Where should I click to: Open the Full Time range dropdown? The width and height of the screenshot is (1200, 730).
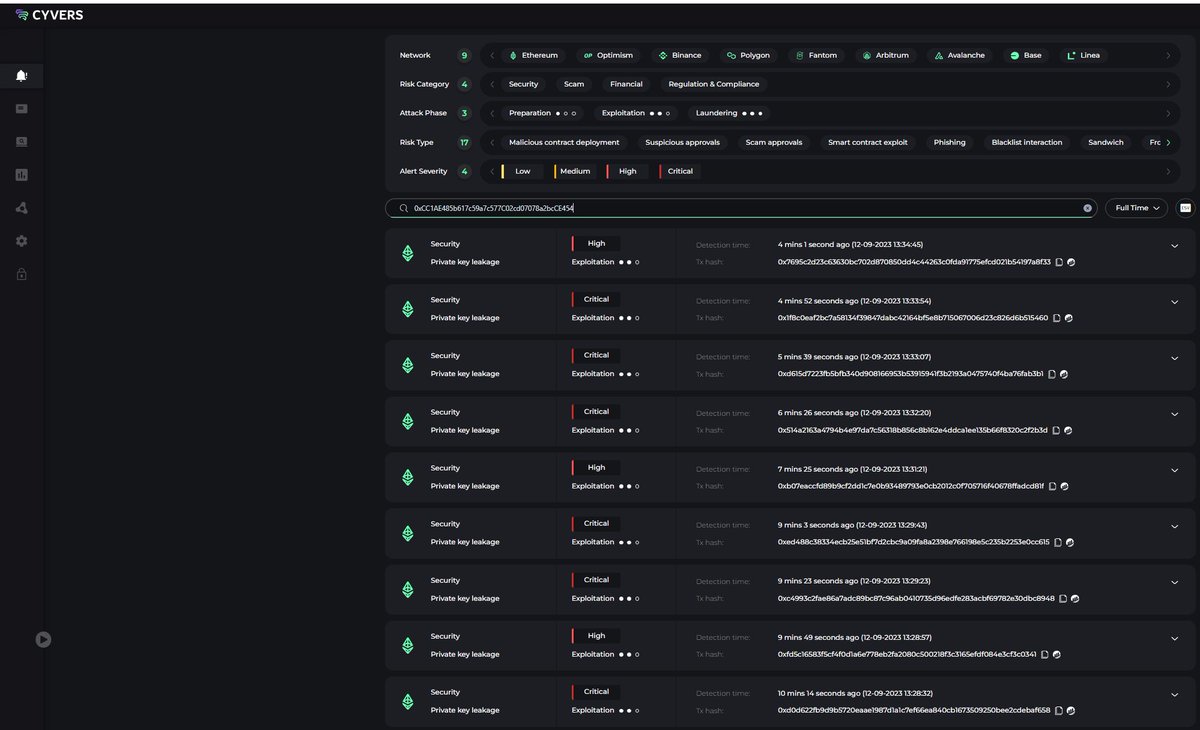(x=1137, y=208)
